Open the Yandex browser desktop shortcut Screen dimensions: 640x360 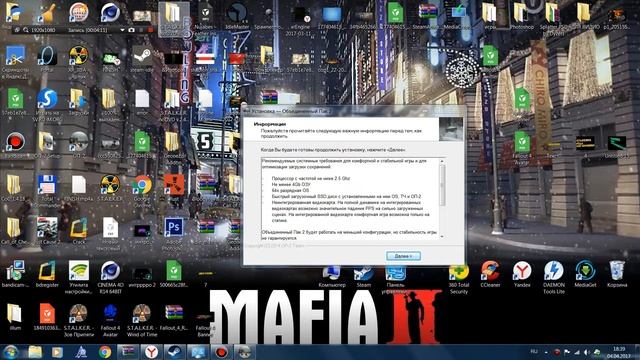pyautogui.click(x=522, y=274)
